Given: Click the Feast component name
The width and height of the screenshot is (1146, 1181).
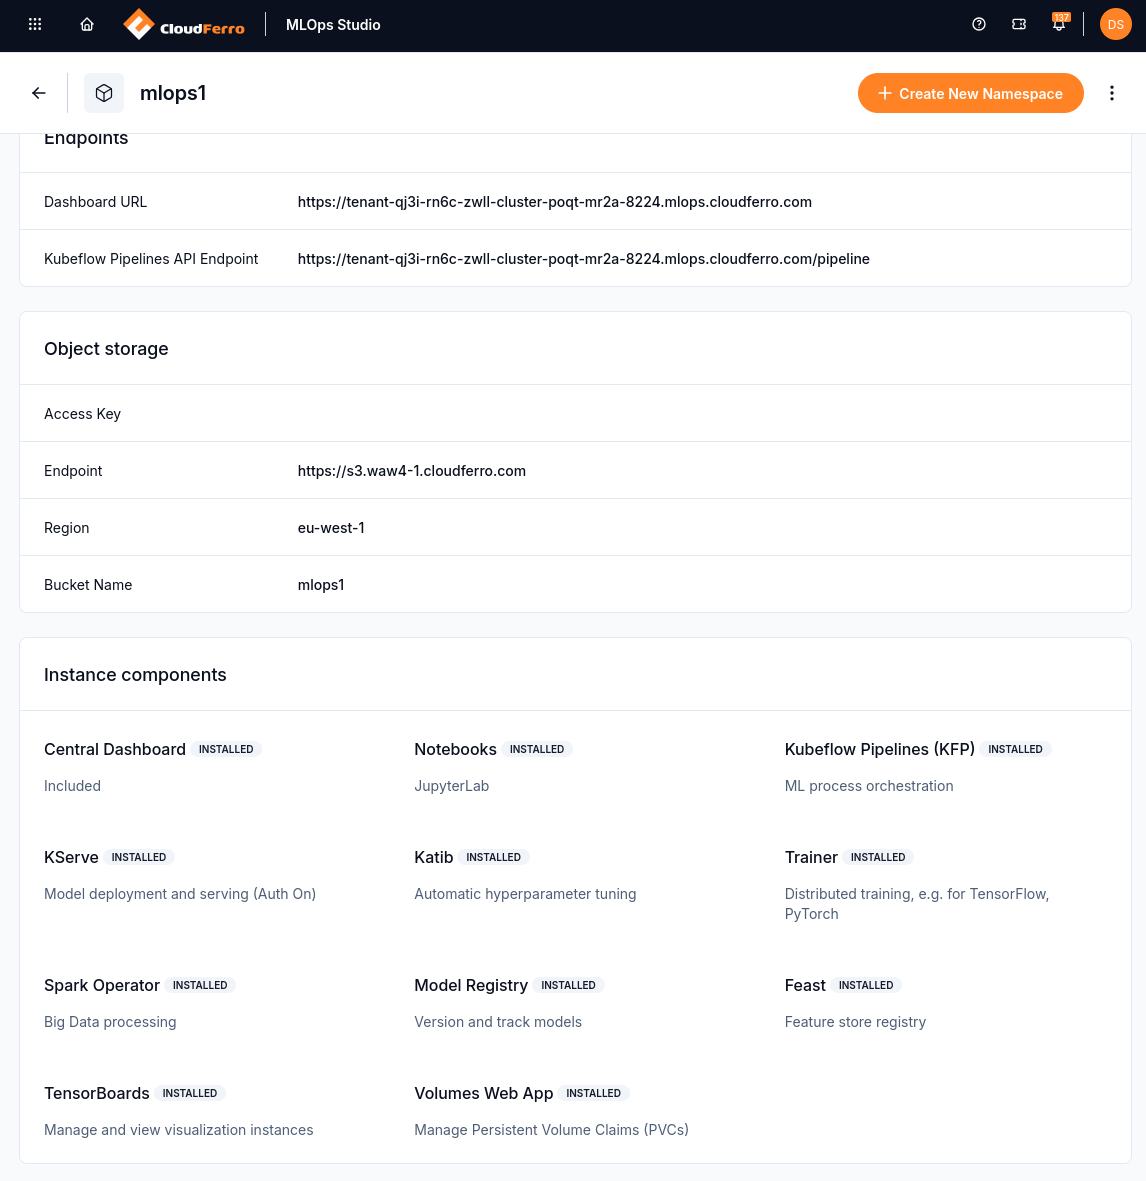Looking at the screenshot, I should 805,985.
